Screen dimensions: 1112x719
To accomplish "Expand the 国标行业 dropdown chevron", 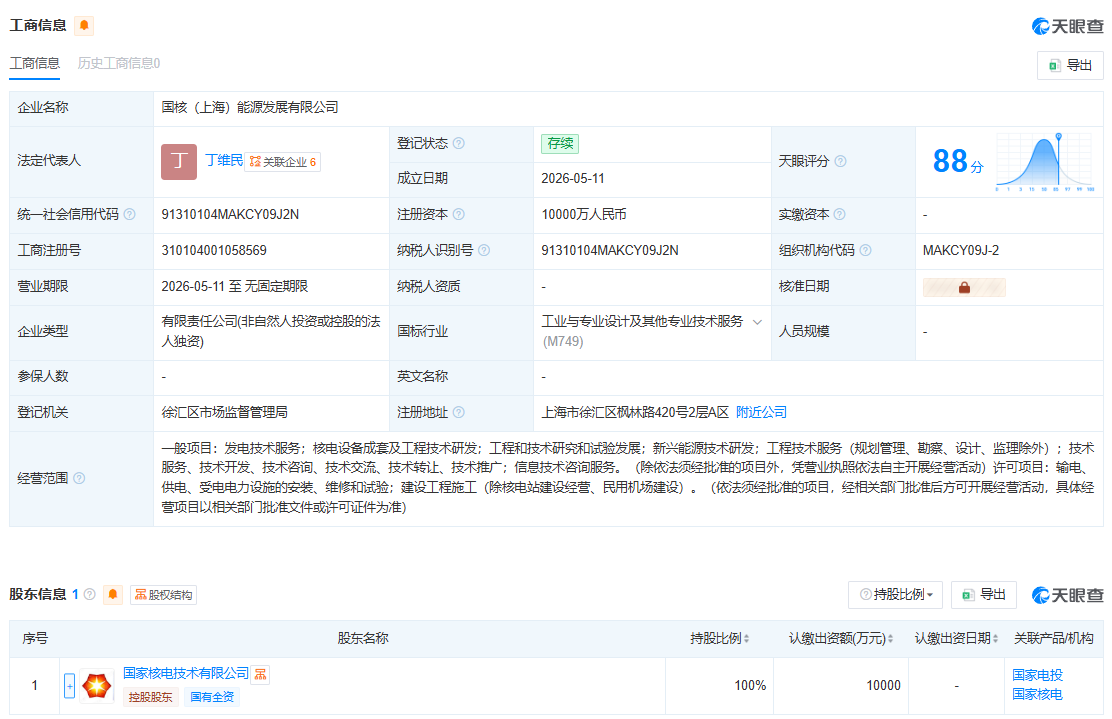I will click(757, 322).
